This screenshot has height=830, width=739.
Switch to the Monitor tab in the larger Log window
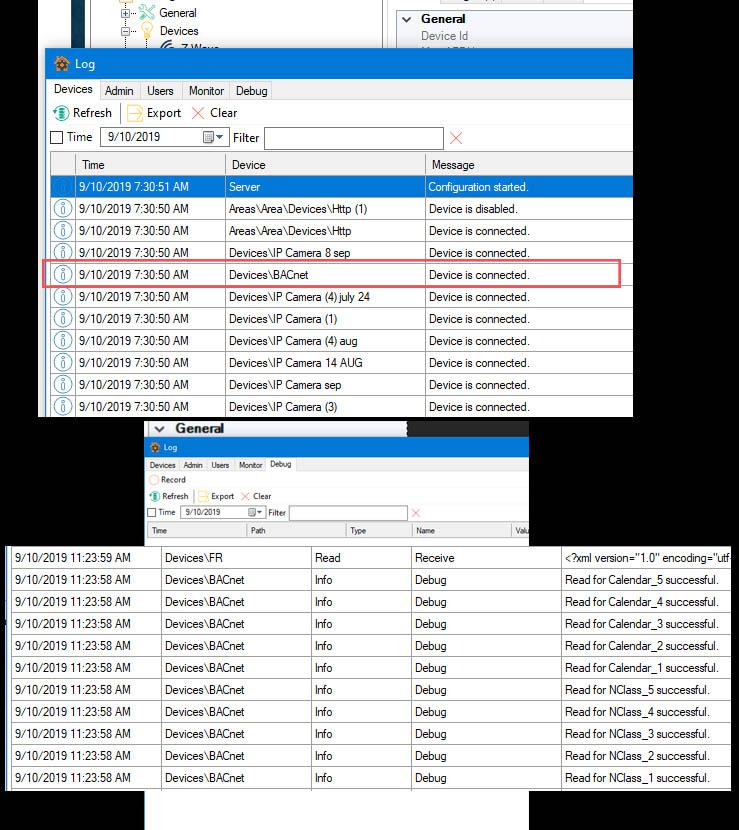click(206, 91)
